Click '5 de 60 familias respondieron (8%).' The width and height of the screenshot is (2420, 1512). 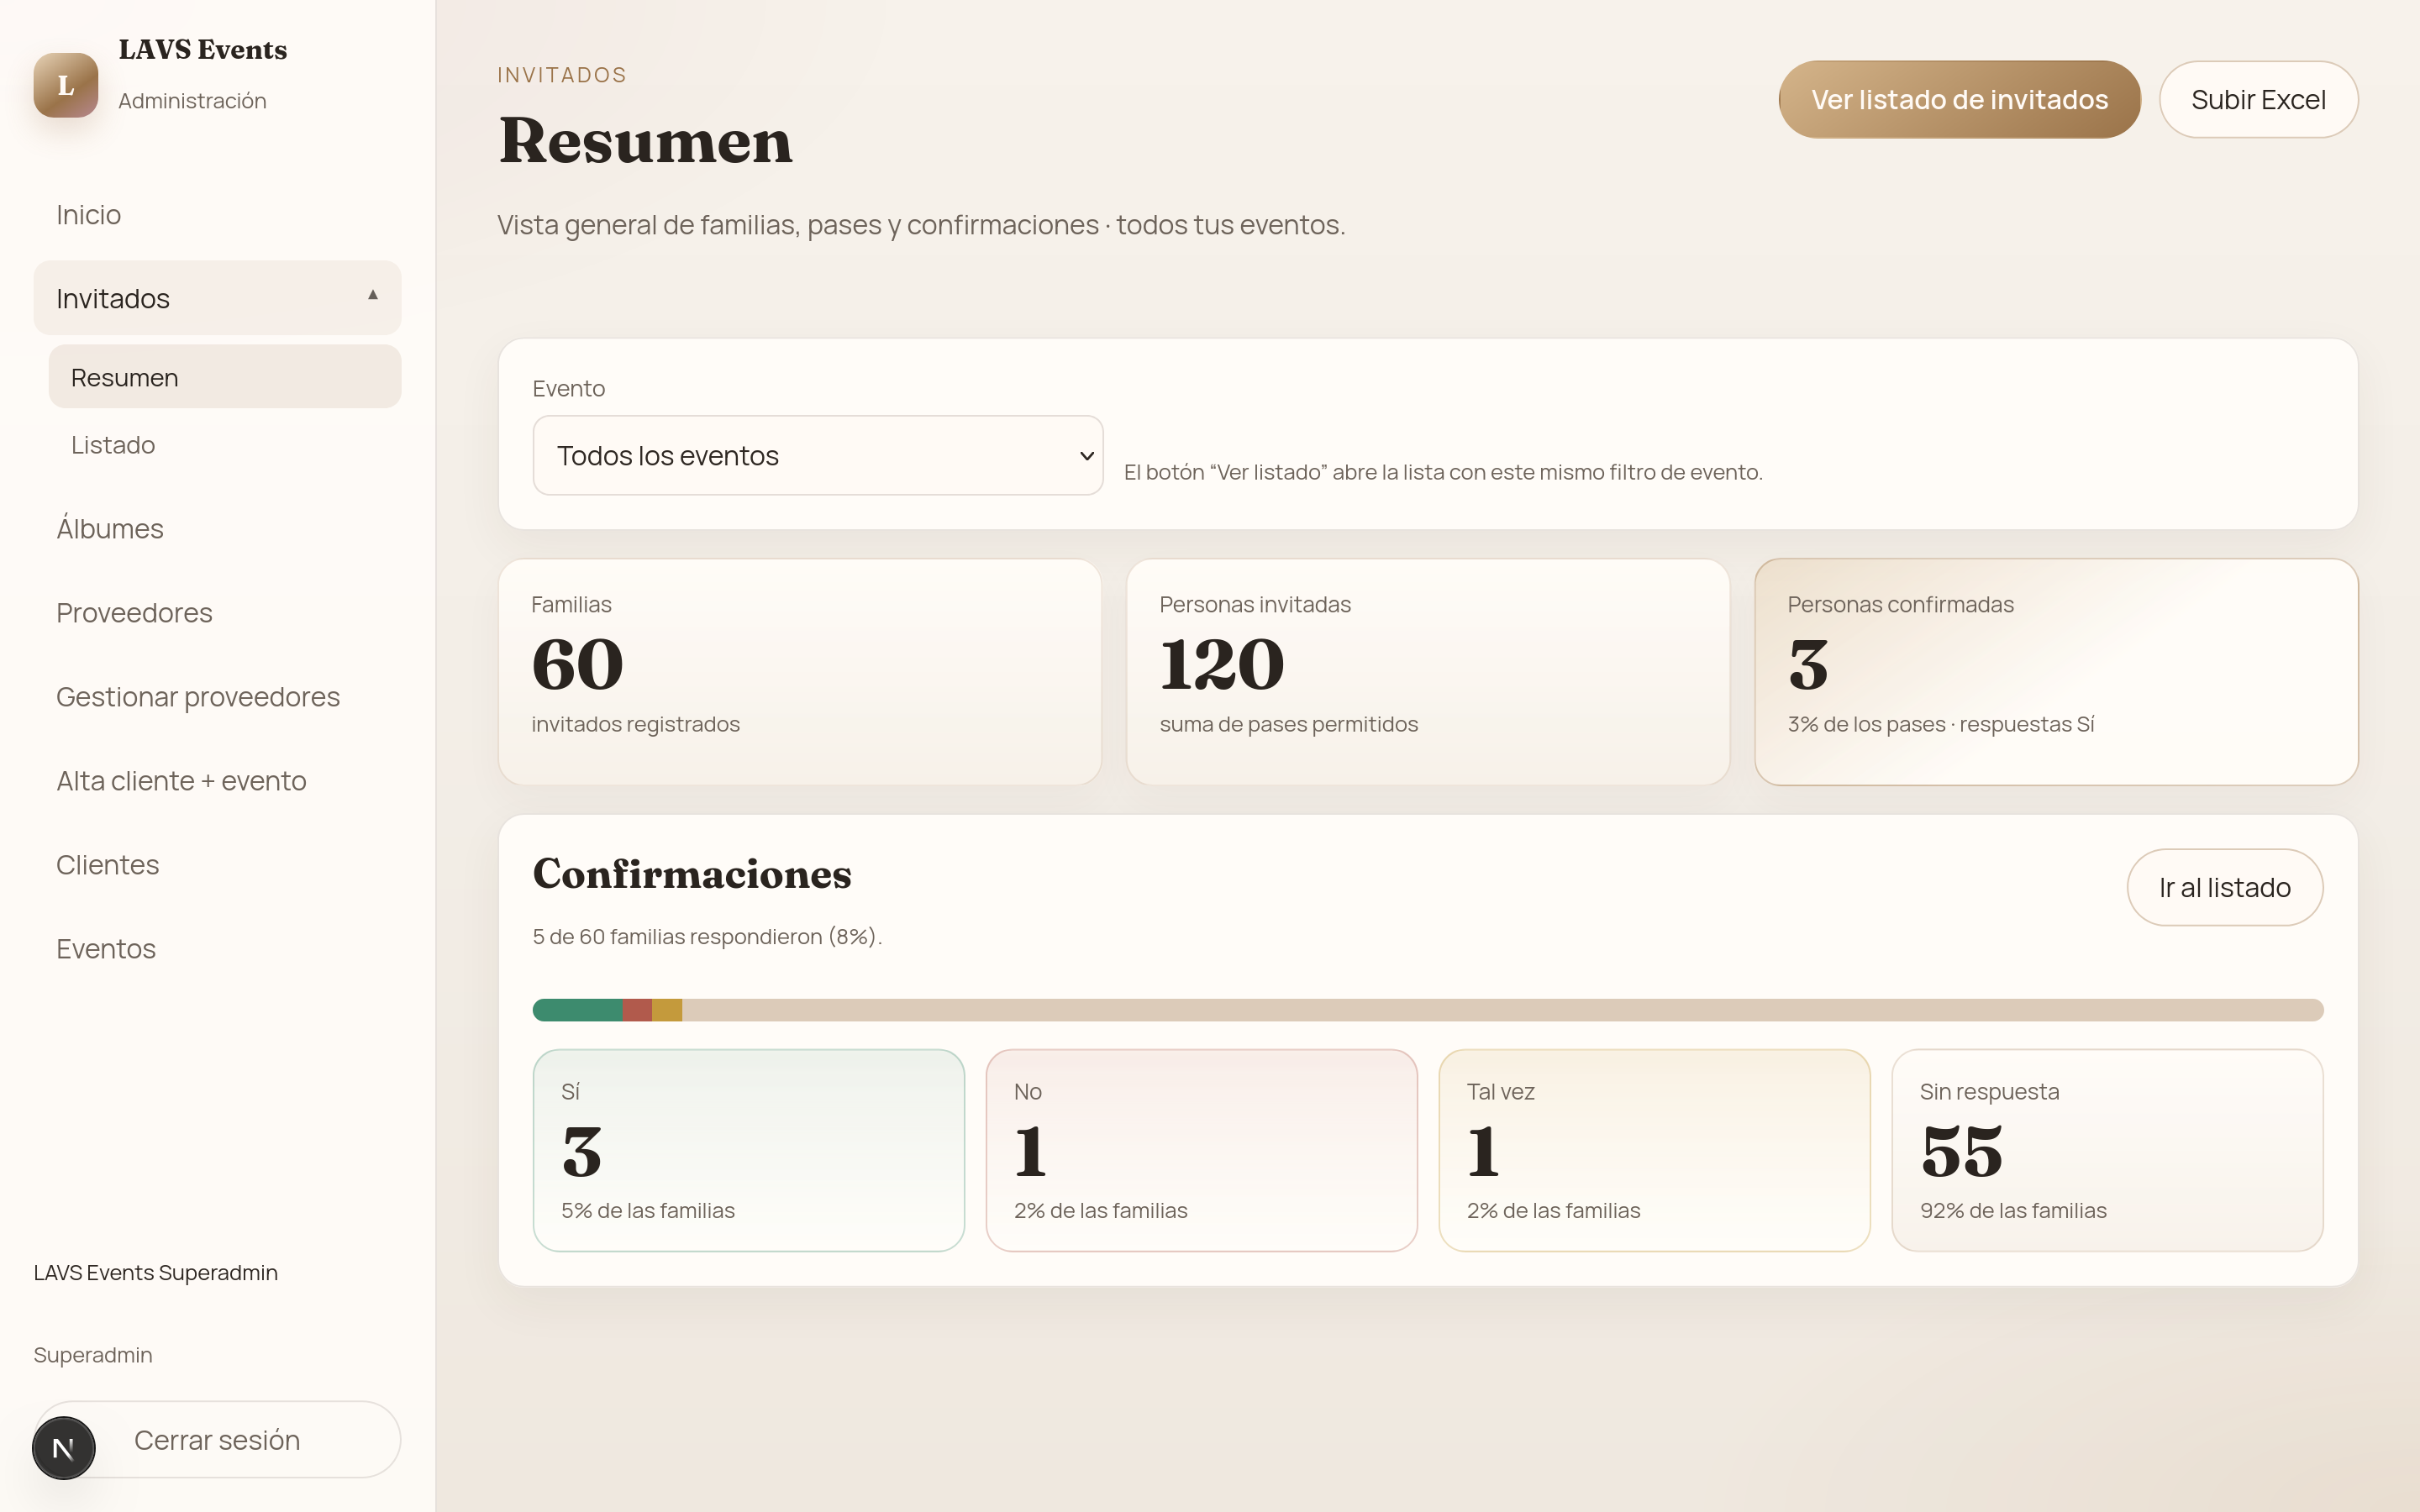(707, 937)
